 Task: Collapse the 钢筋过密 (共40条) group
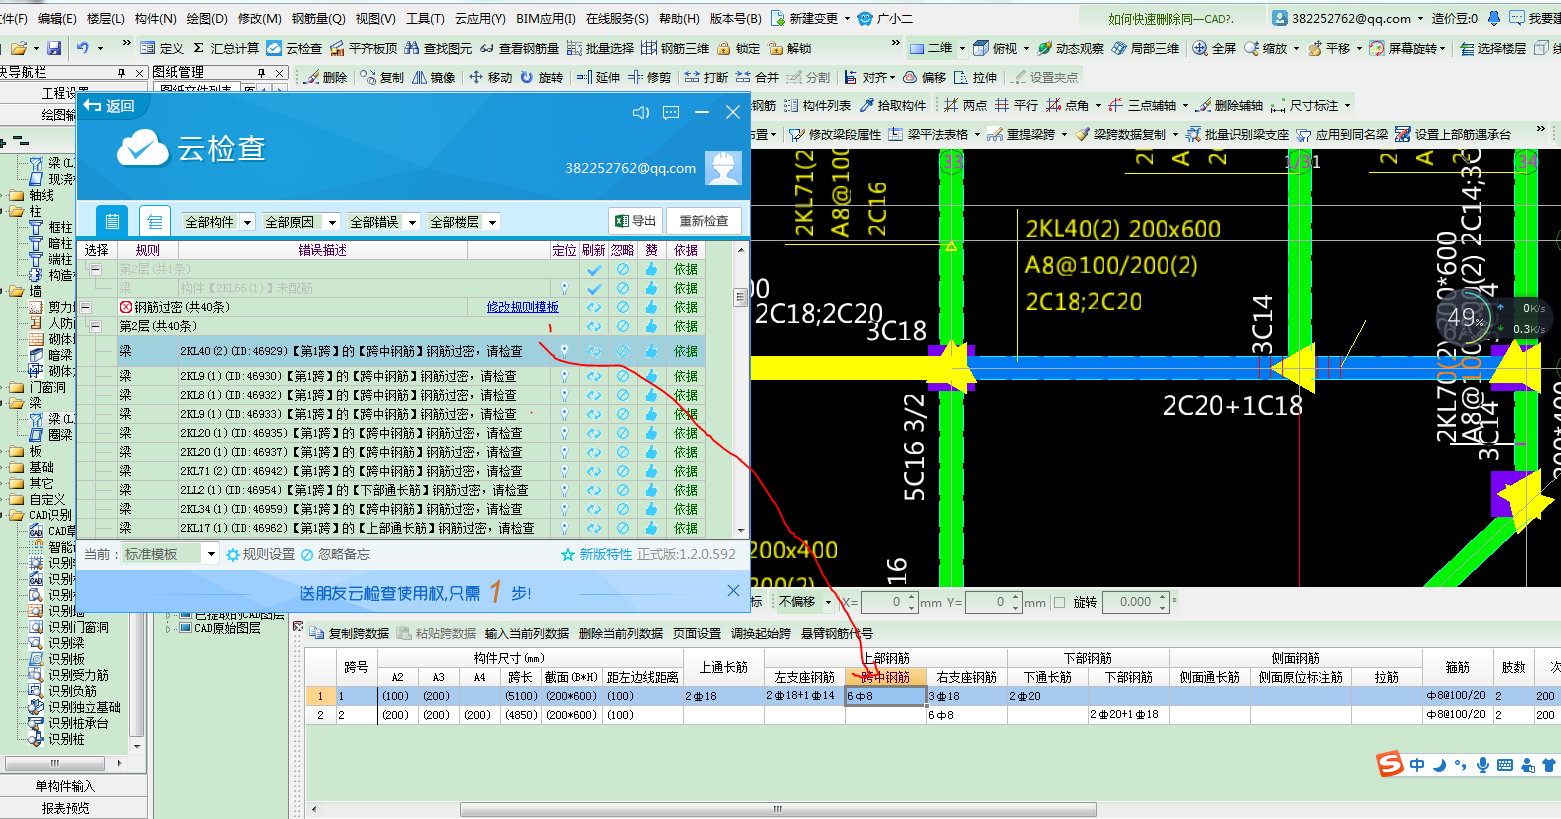86,307
